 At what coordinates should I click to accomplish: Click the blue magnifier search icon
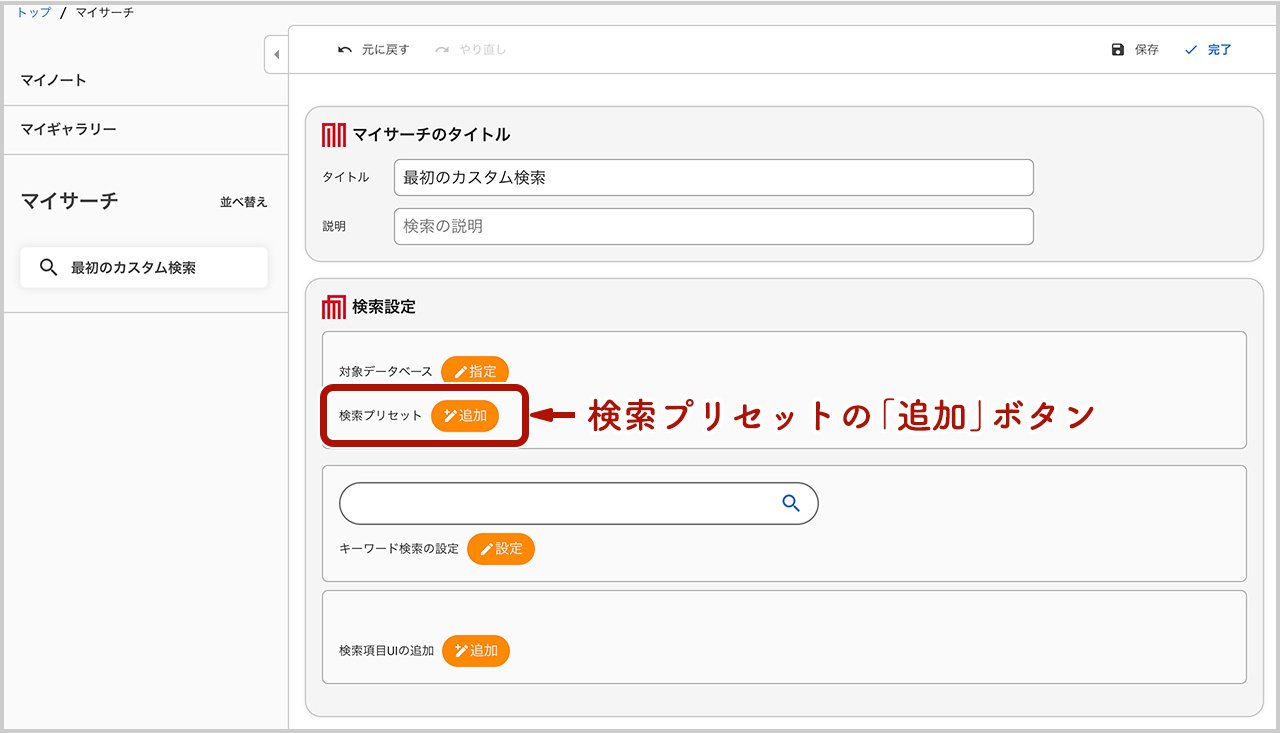click(791, 504)
